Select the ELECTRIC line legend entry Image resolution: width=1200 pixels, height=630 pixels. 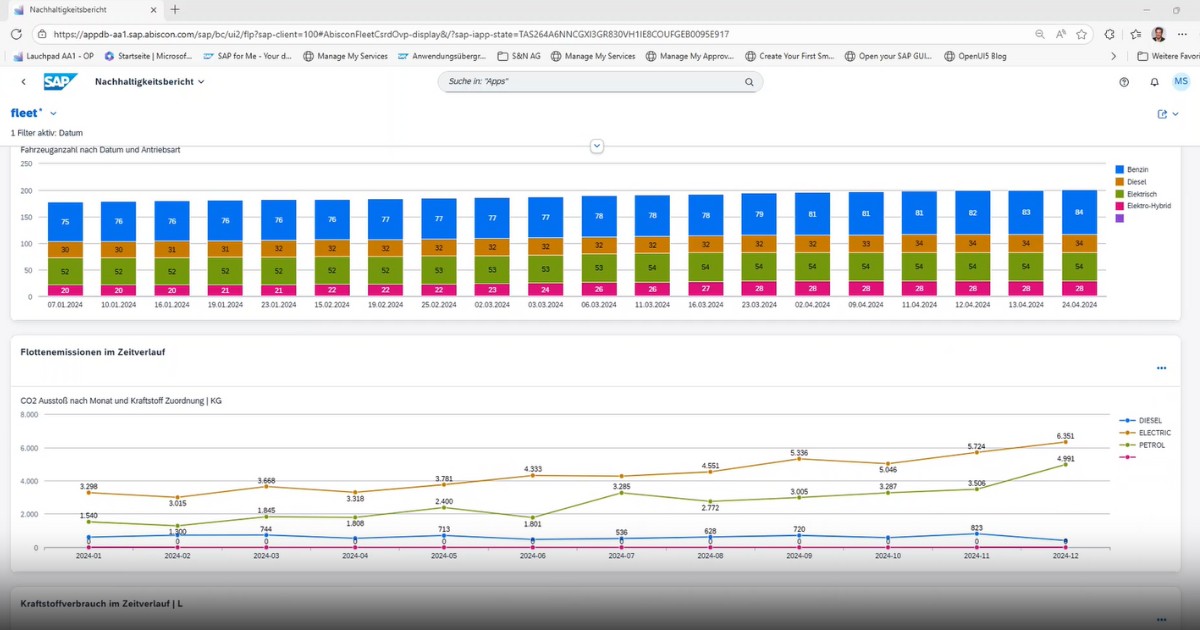1145,433
